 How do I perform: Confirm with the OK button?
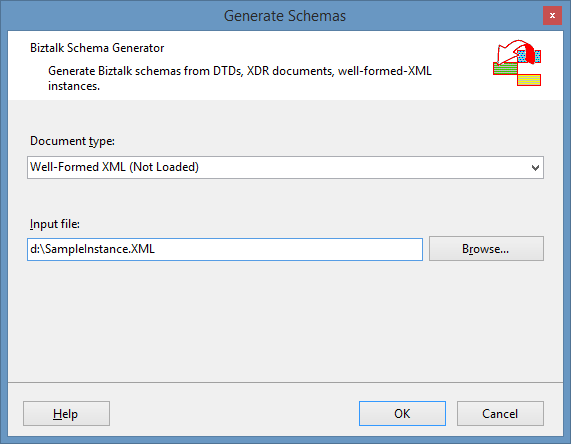click(x=402, y=413)
